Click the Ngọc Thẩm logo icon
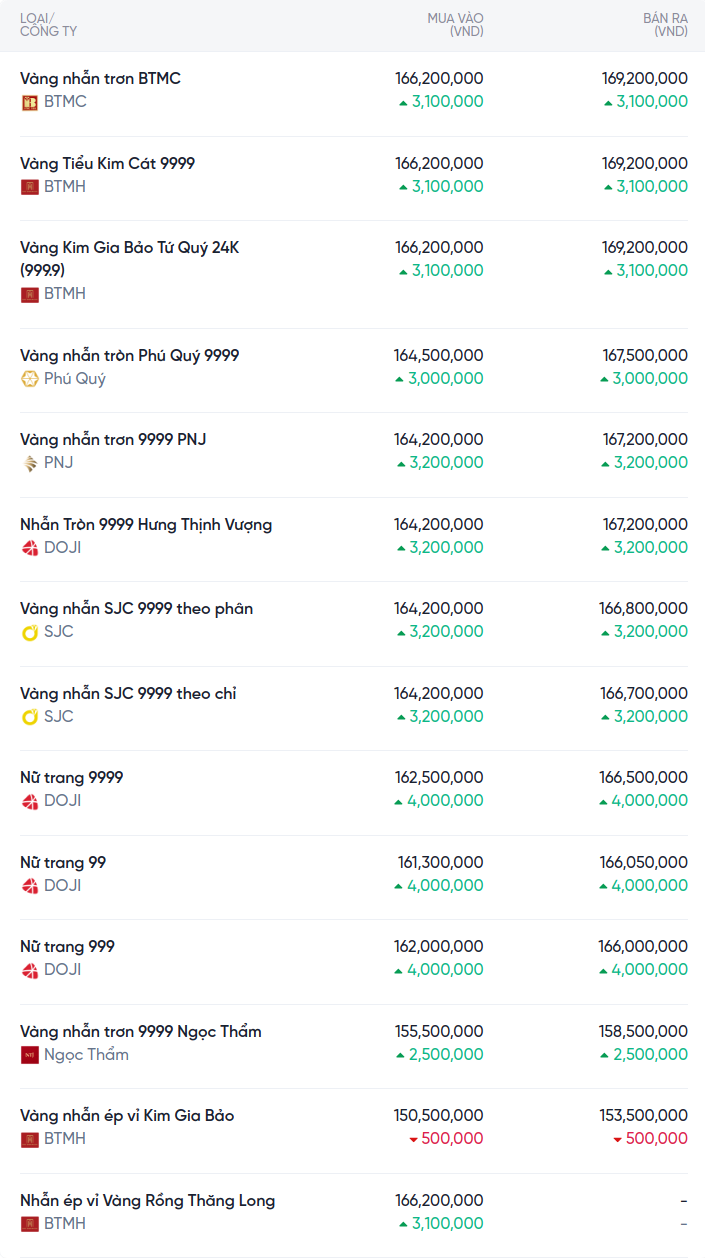 pyautogui.click(x=30, y=1055)
